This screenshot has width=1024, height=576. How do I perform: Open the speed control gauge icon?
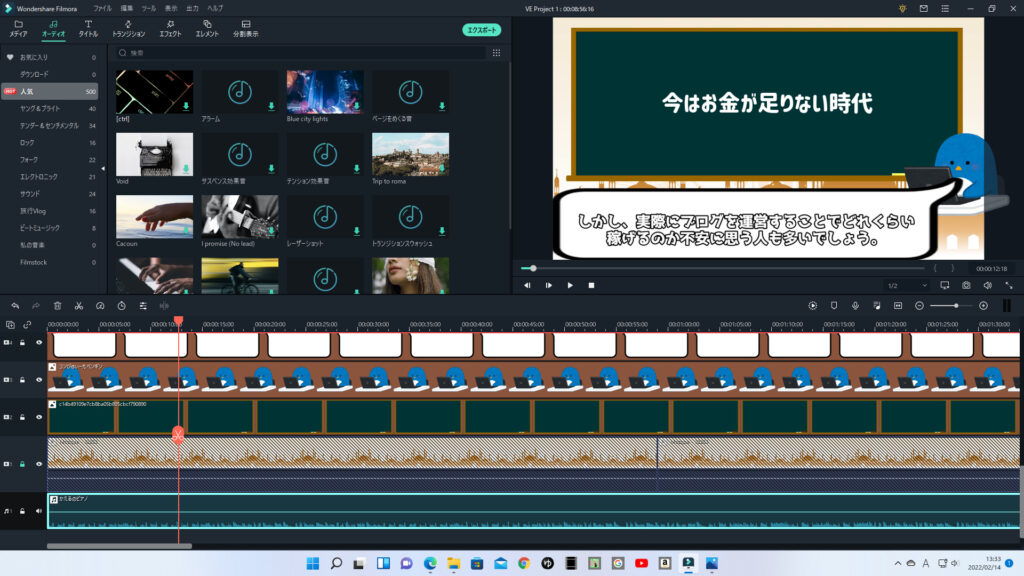(100, 306)
